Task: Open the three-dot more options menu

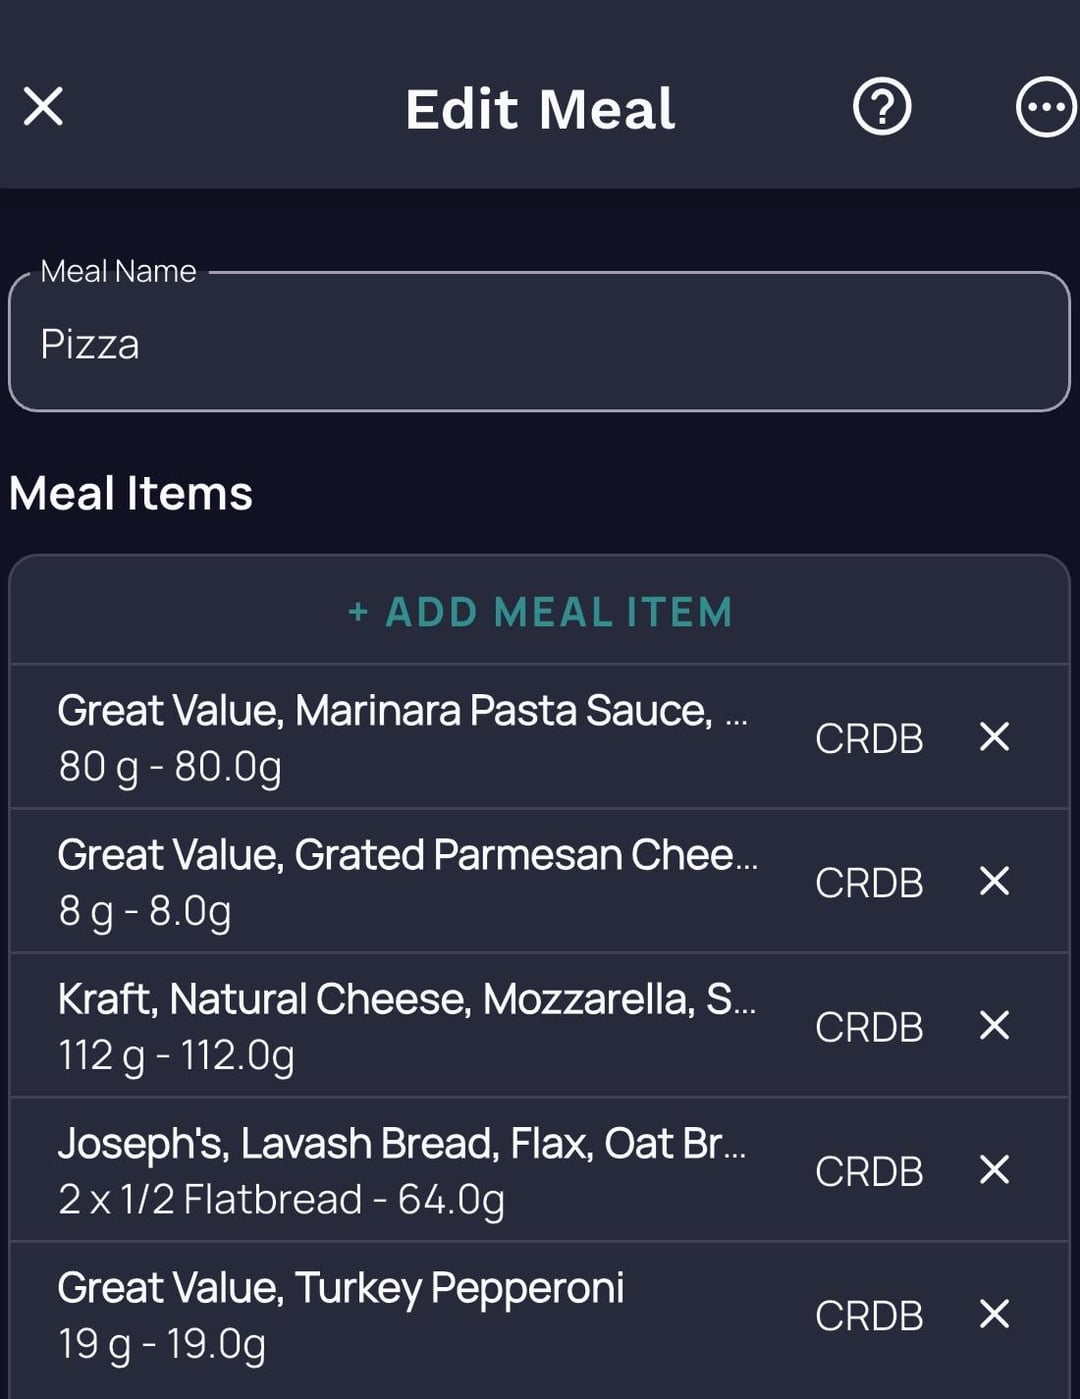Action: 1045,106
